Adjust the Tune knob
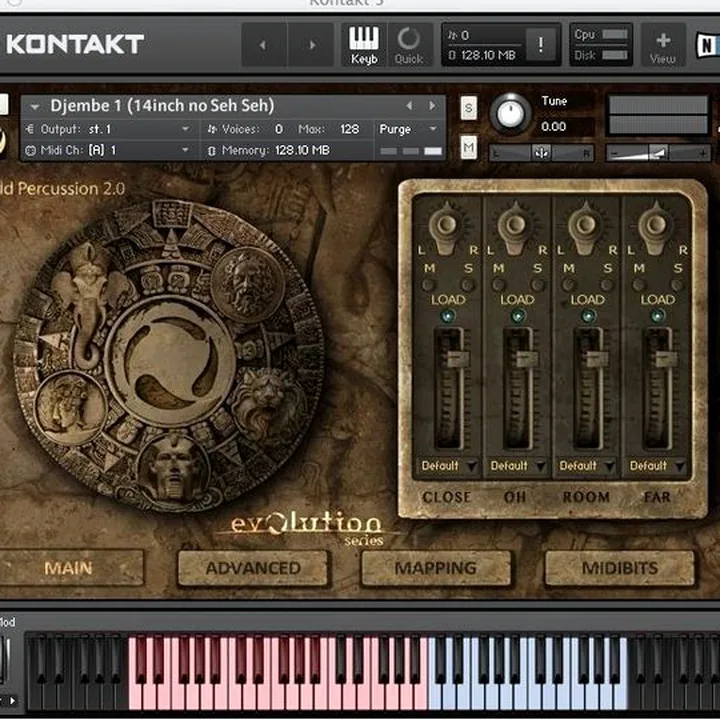 coord(510,113)
